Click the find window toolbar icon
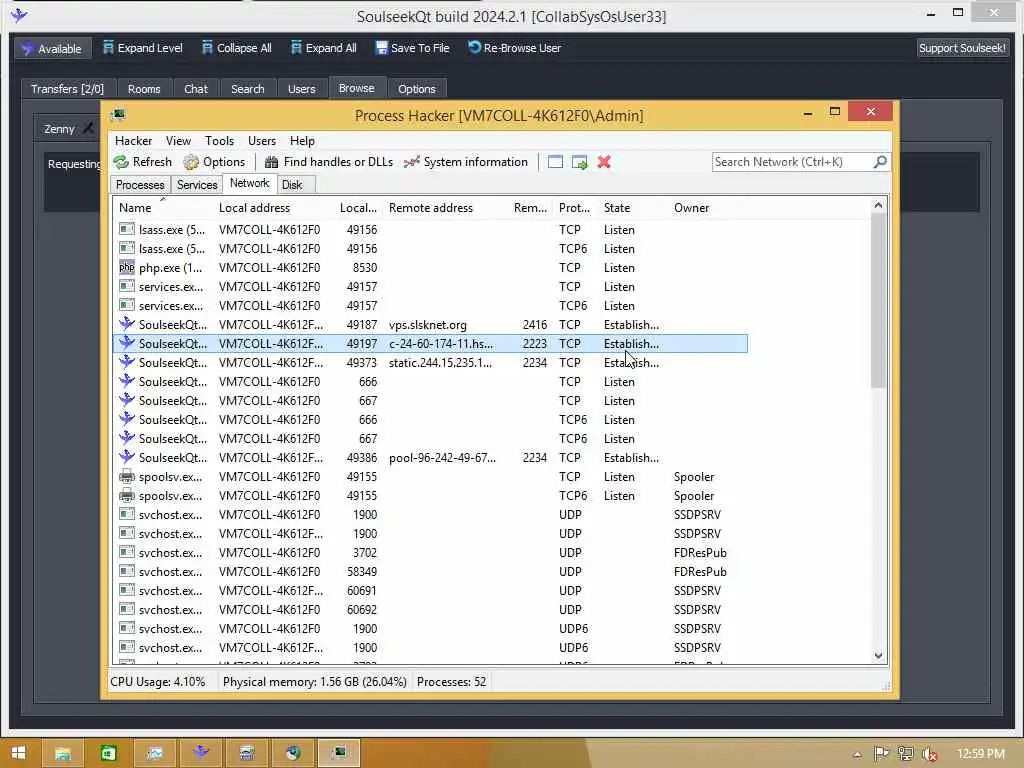 (x=555, y=162)
